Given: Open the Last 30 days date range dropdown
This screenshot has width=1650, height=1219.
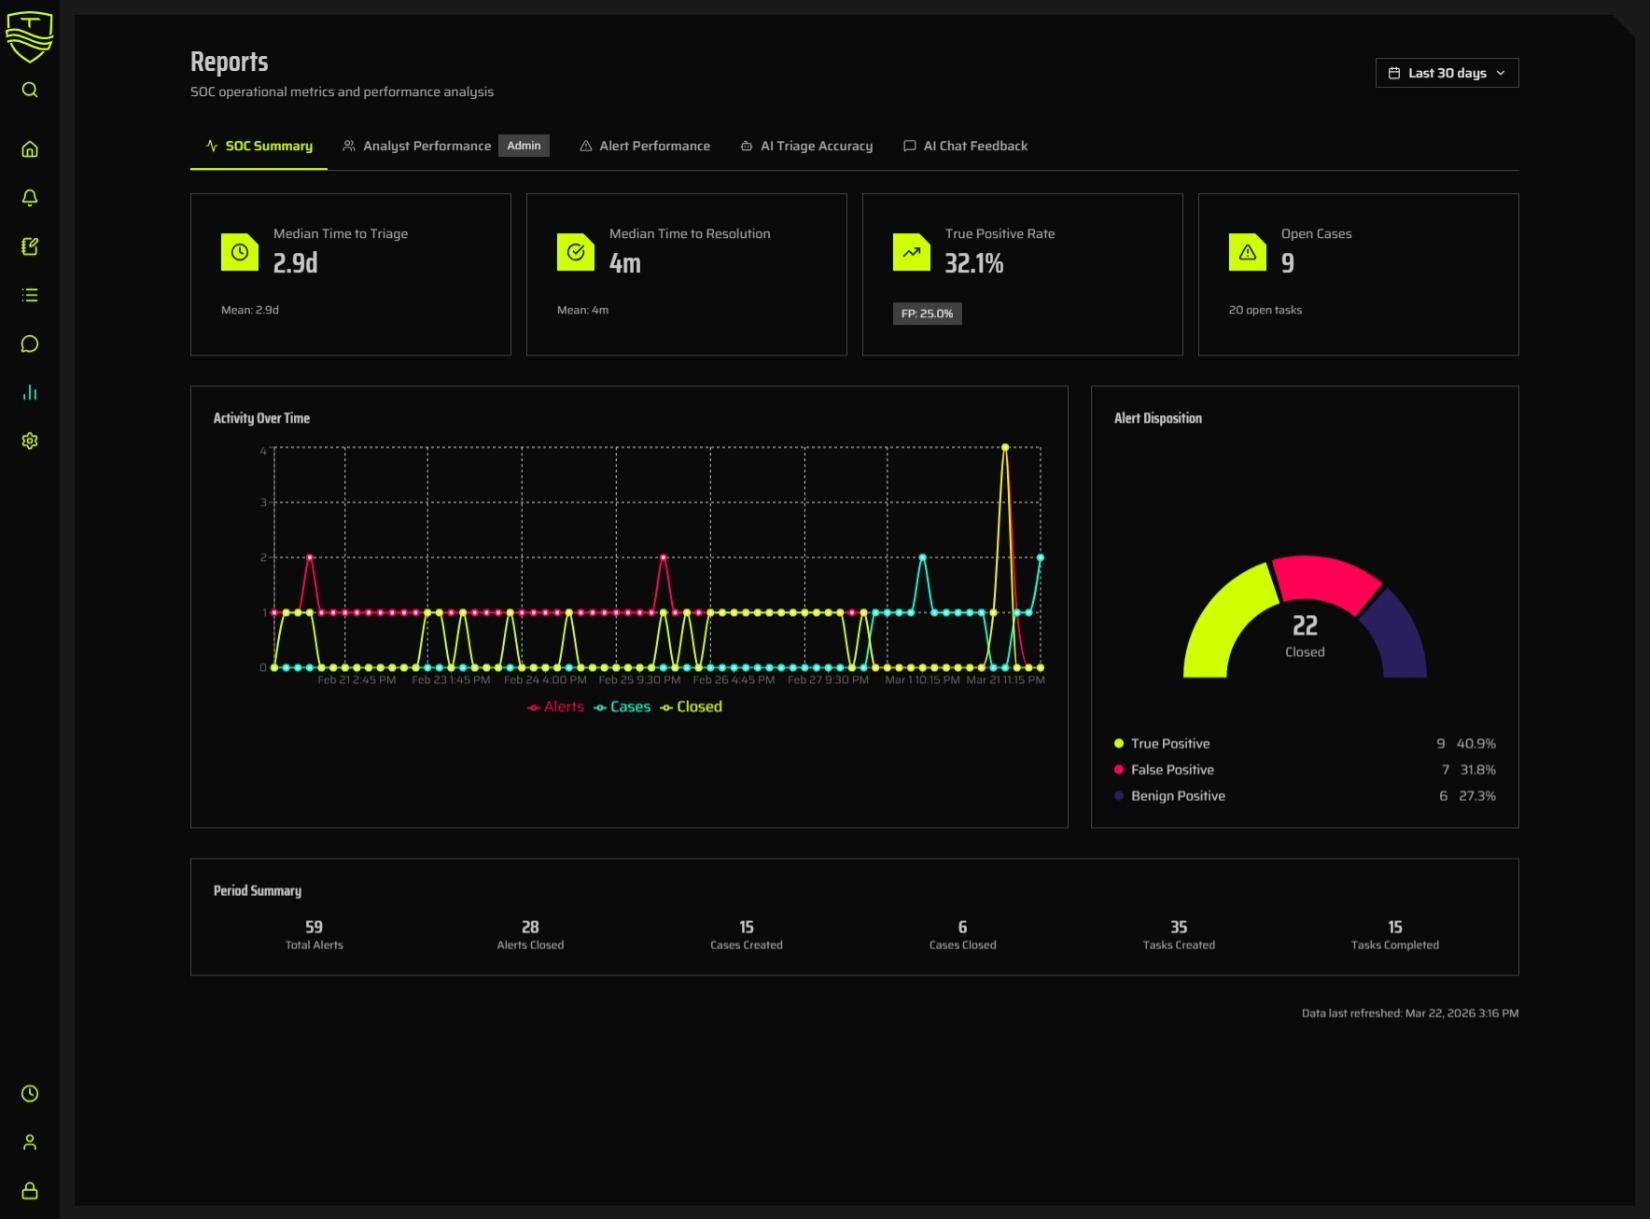Looking at the screenshot, I should [1446, 72].
